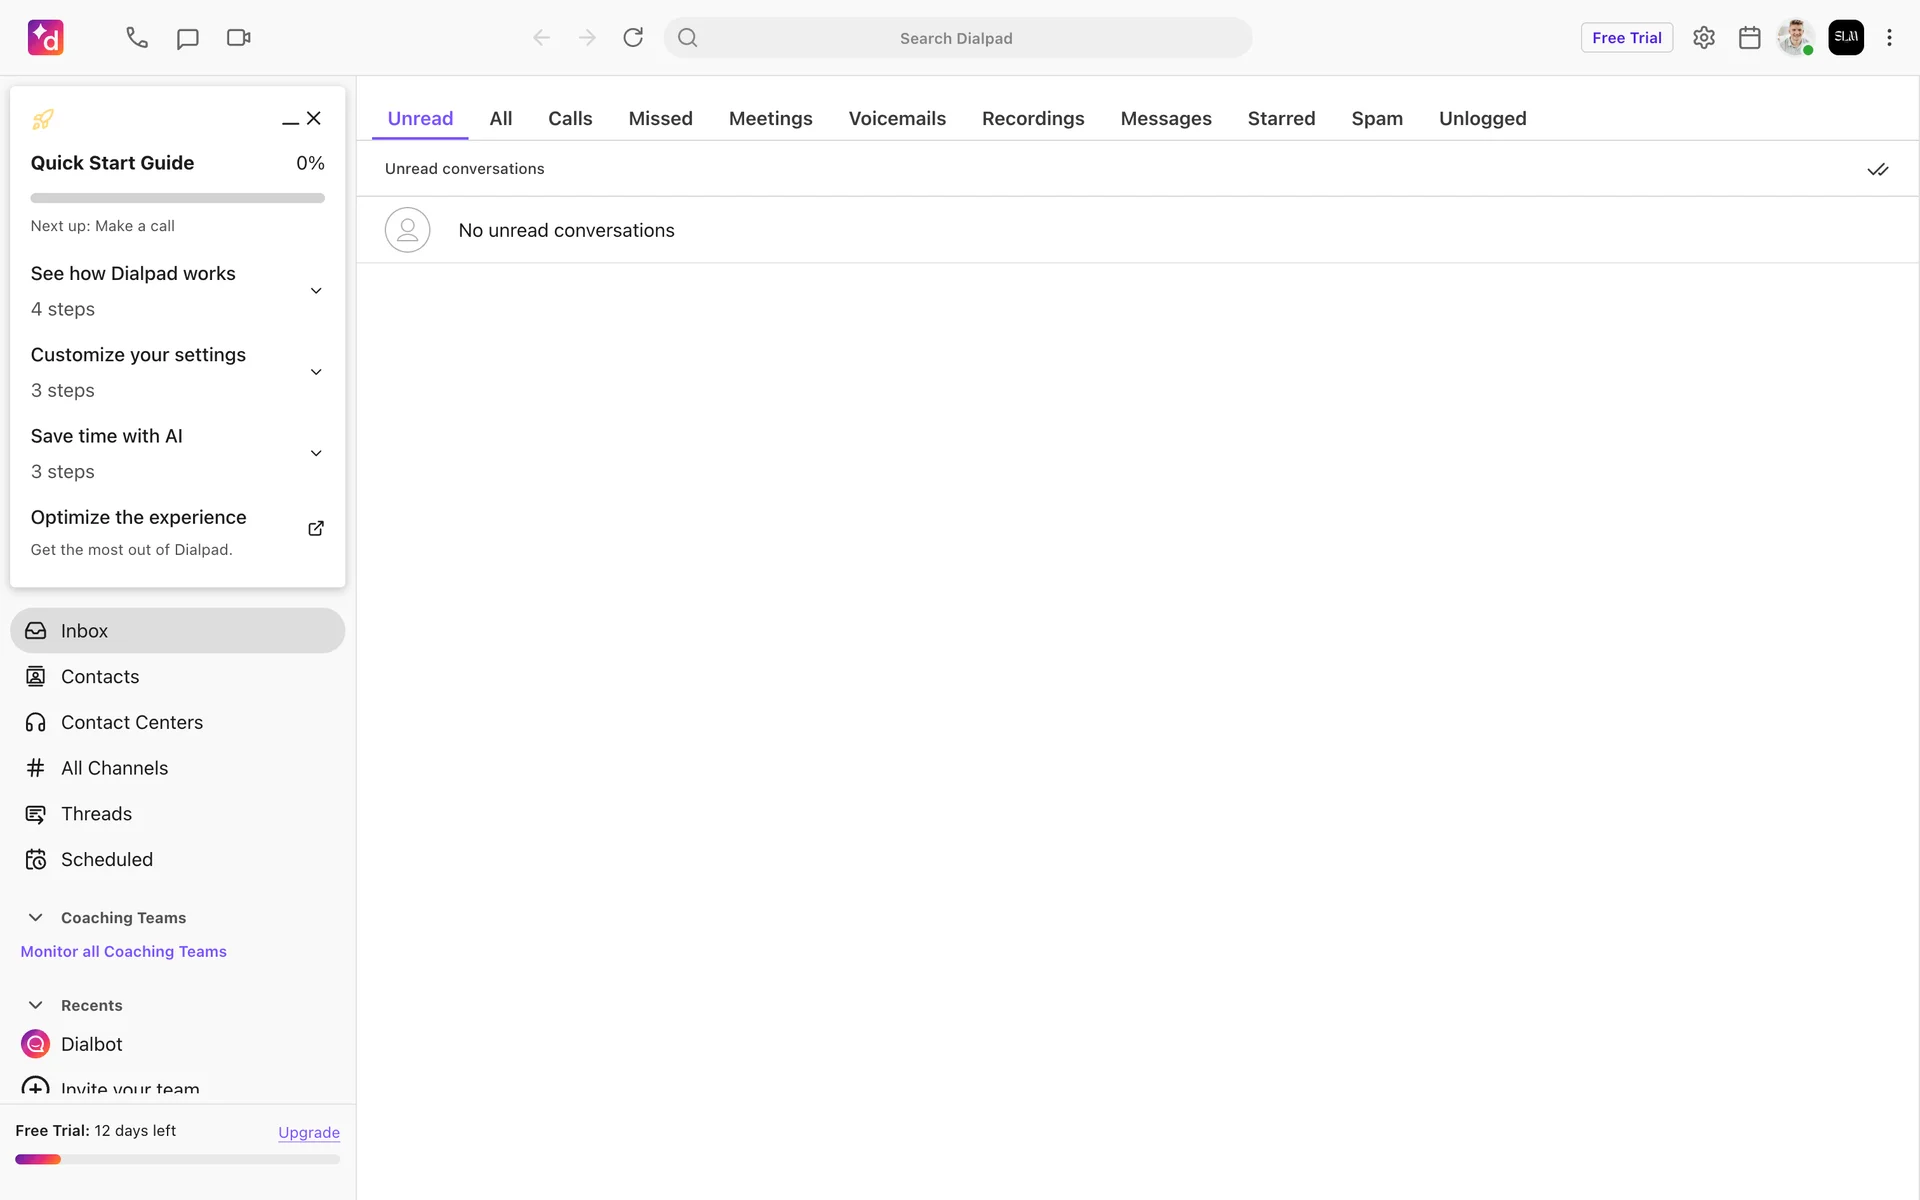
Task: Open the calendar icon
Action: (x=1749, y=38)
